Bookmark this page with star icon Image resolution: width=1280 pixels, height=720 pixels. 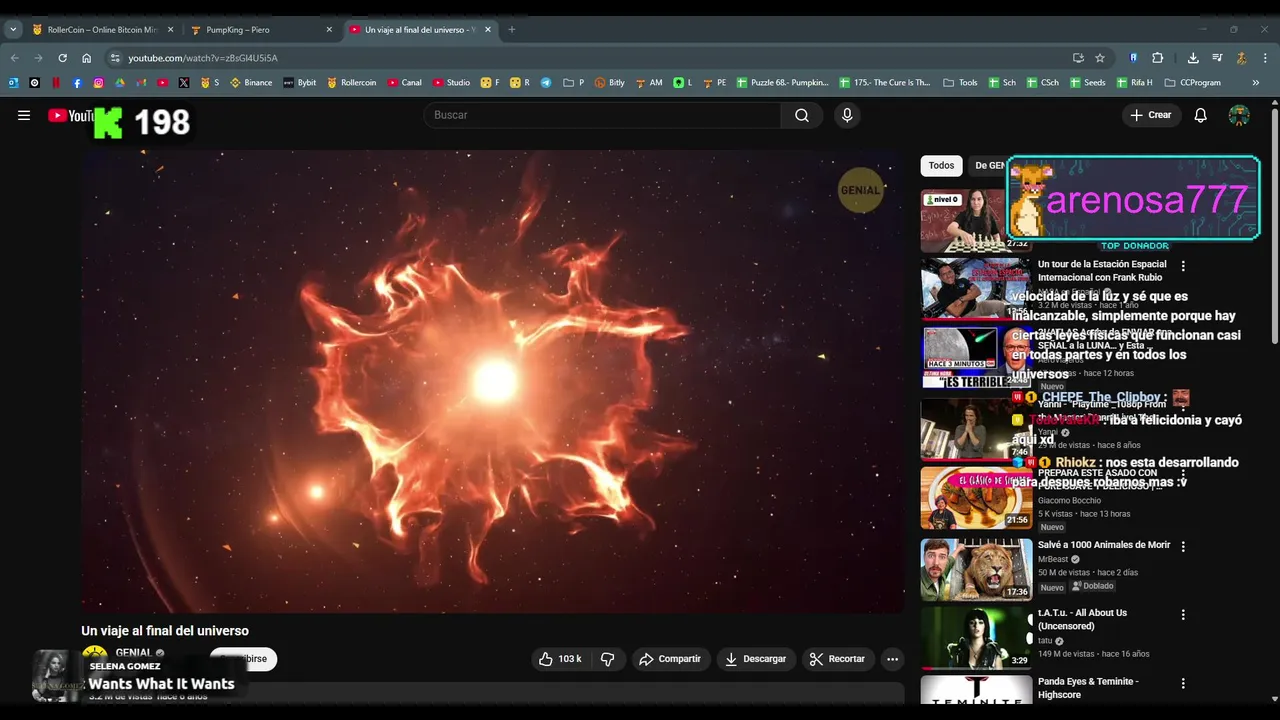(x=1100, y=58)
